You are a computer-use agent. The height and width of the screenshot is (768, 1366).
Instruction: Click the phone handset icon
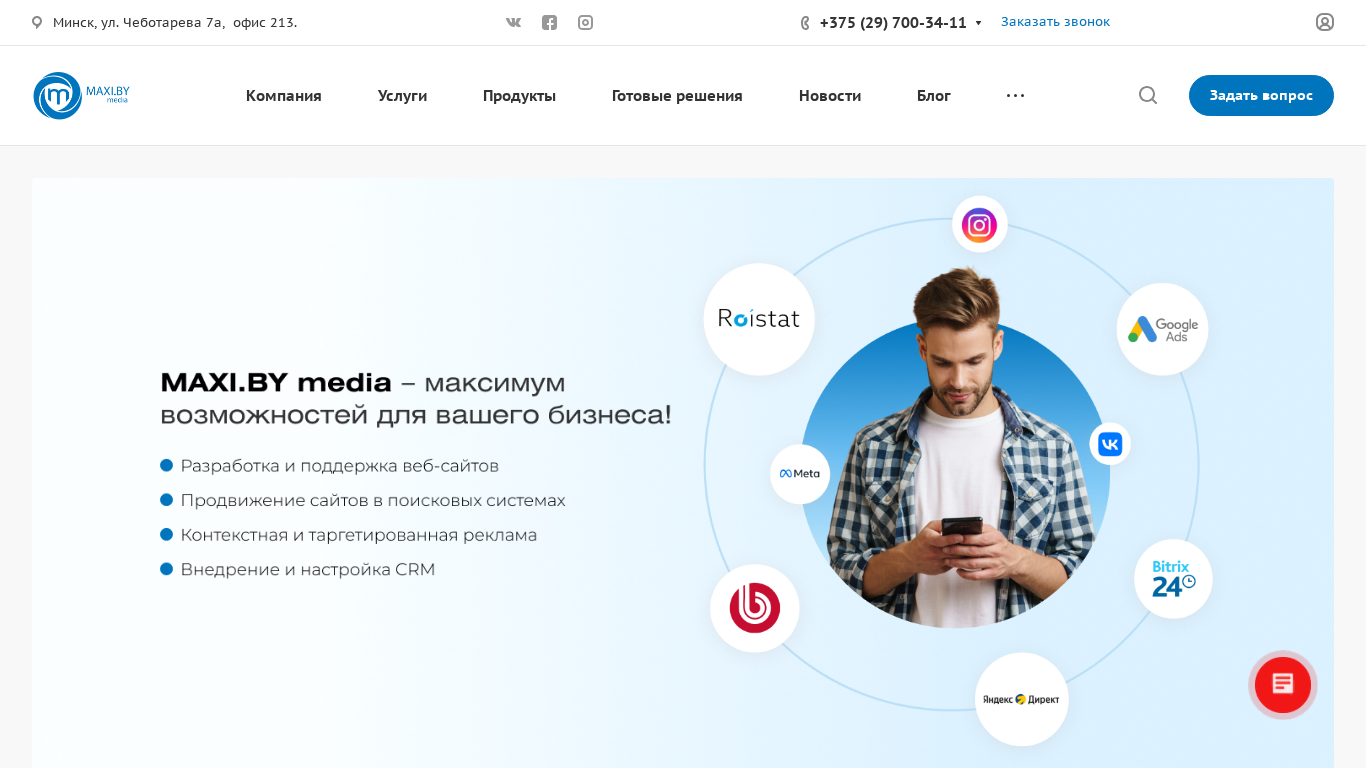point(805,23)
